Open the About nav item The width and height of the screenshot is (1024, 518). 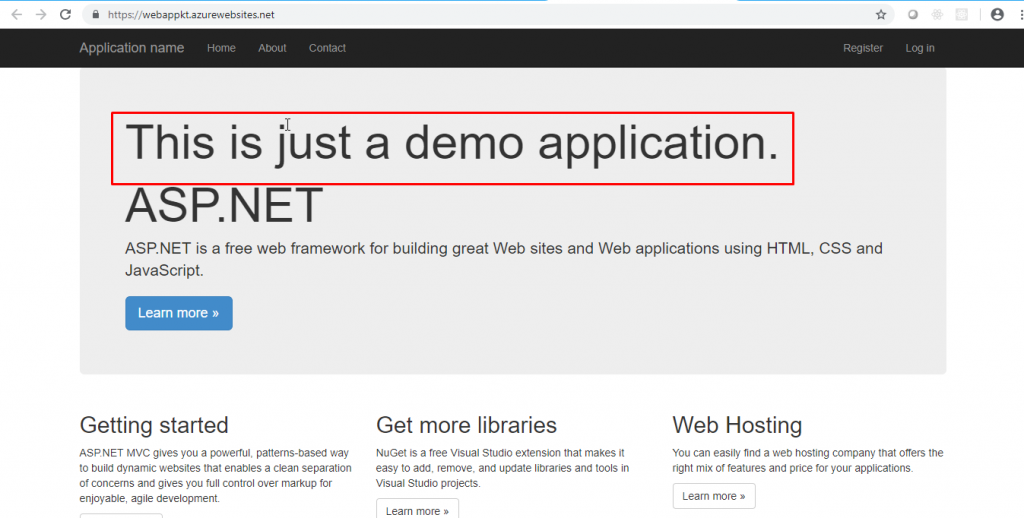pos(272,48)
